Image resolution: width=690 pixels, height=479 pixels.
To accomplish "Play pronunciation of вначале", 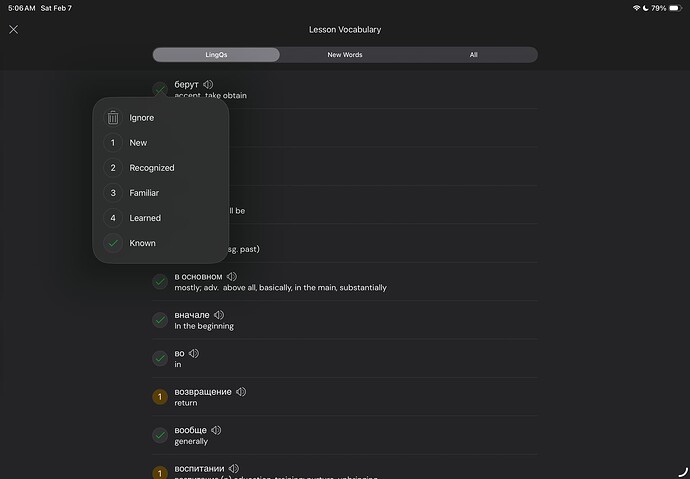I will point(219,315).
